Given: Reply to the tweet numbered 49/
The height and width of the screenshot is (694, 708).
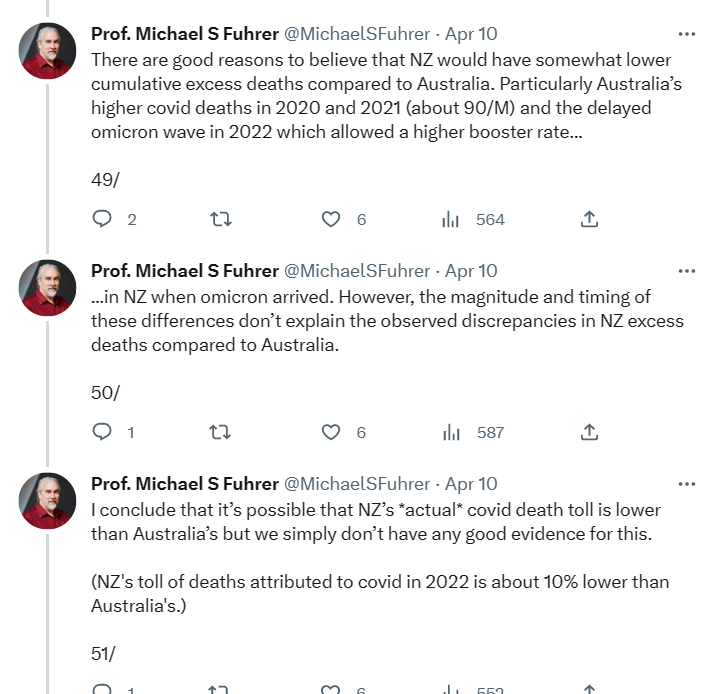Looking at the screenshot, I should click(x=102, y=219).
